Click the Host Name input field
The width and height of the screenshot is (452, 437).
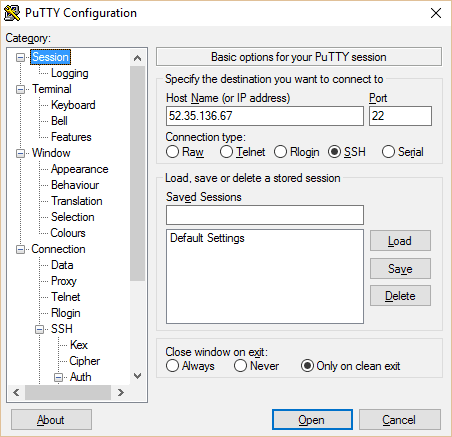pos(265,116)
